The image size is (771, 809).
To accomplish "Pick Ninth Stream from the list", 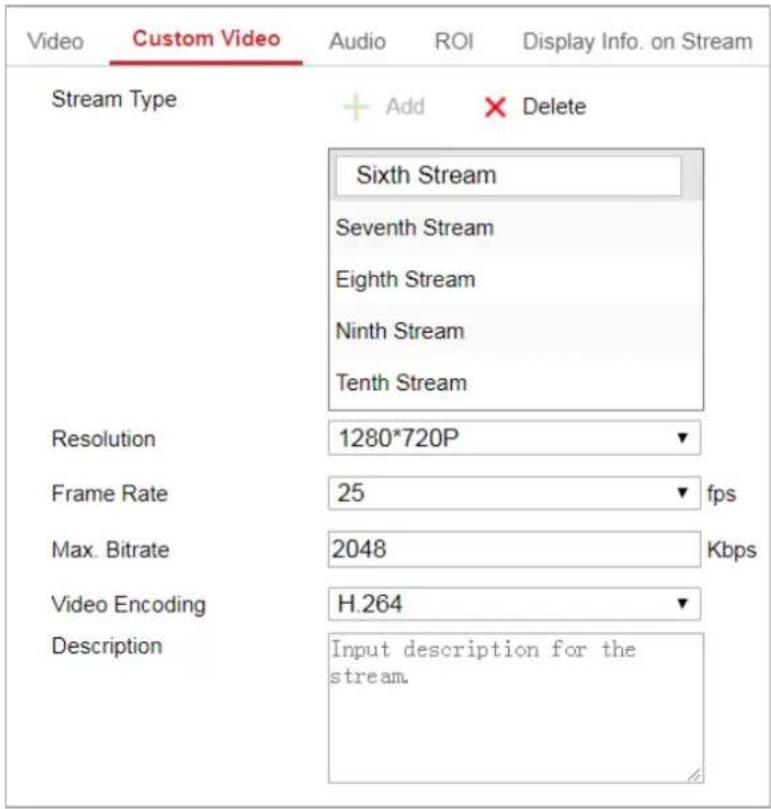I will [x=515, y=331].
